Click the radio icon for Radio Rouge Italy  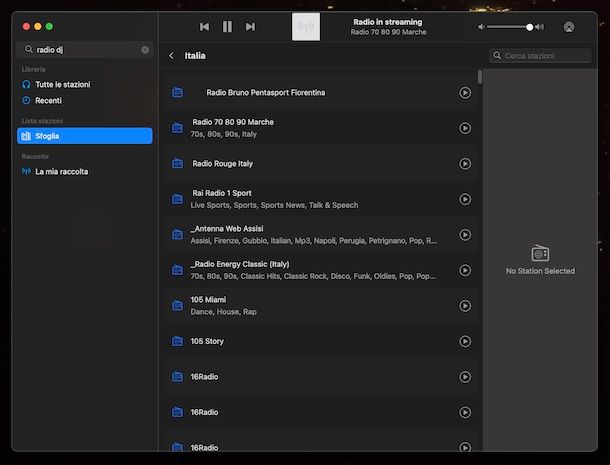point(177,163)
